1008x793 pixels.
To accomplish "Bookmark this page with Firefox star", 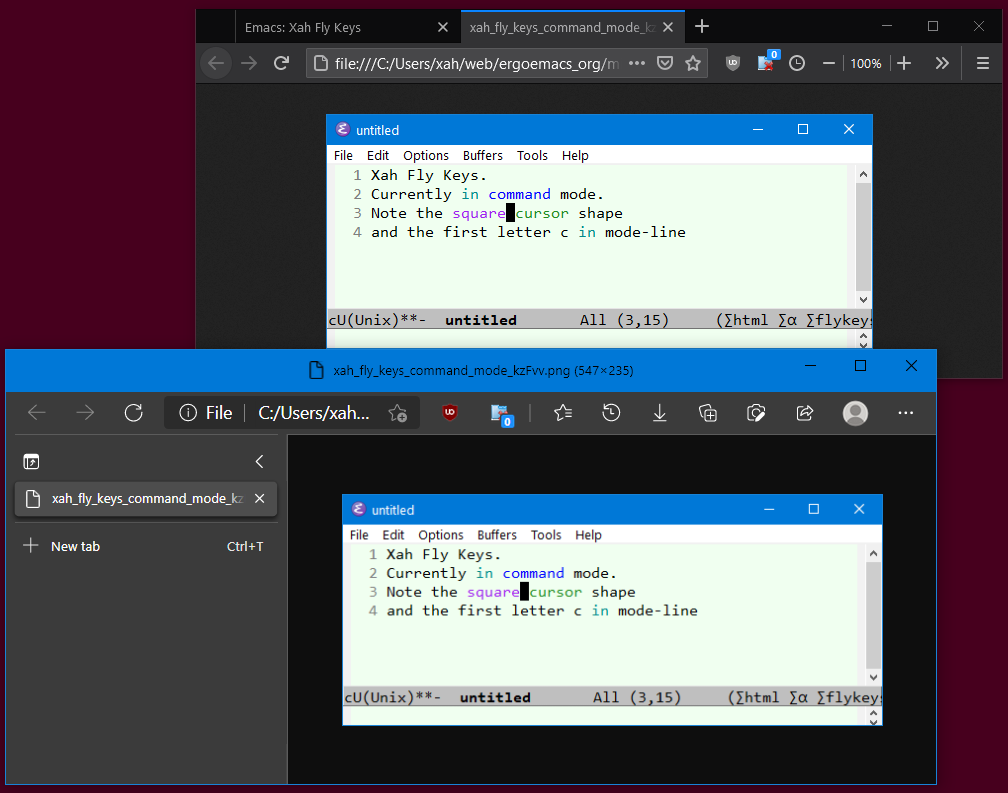I will tap(693, 63).
